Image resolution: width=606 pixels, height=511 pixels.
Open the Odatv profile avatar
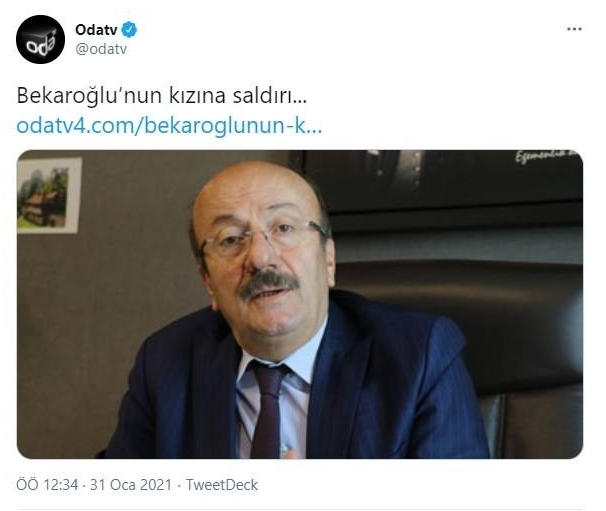coord(40,39)
